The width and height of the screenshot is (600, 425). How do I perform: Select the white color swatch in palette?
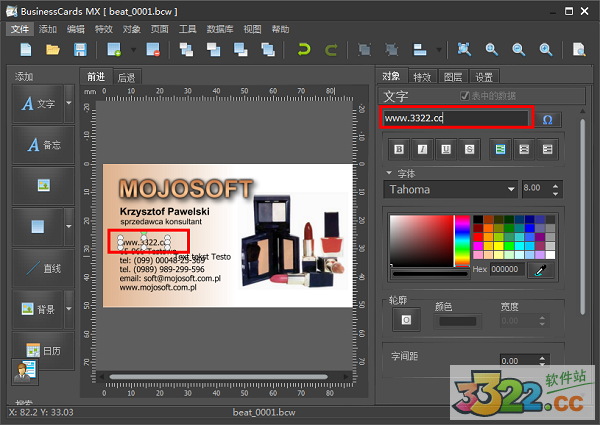[550, 255]
